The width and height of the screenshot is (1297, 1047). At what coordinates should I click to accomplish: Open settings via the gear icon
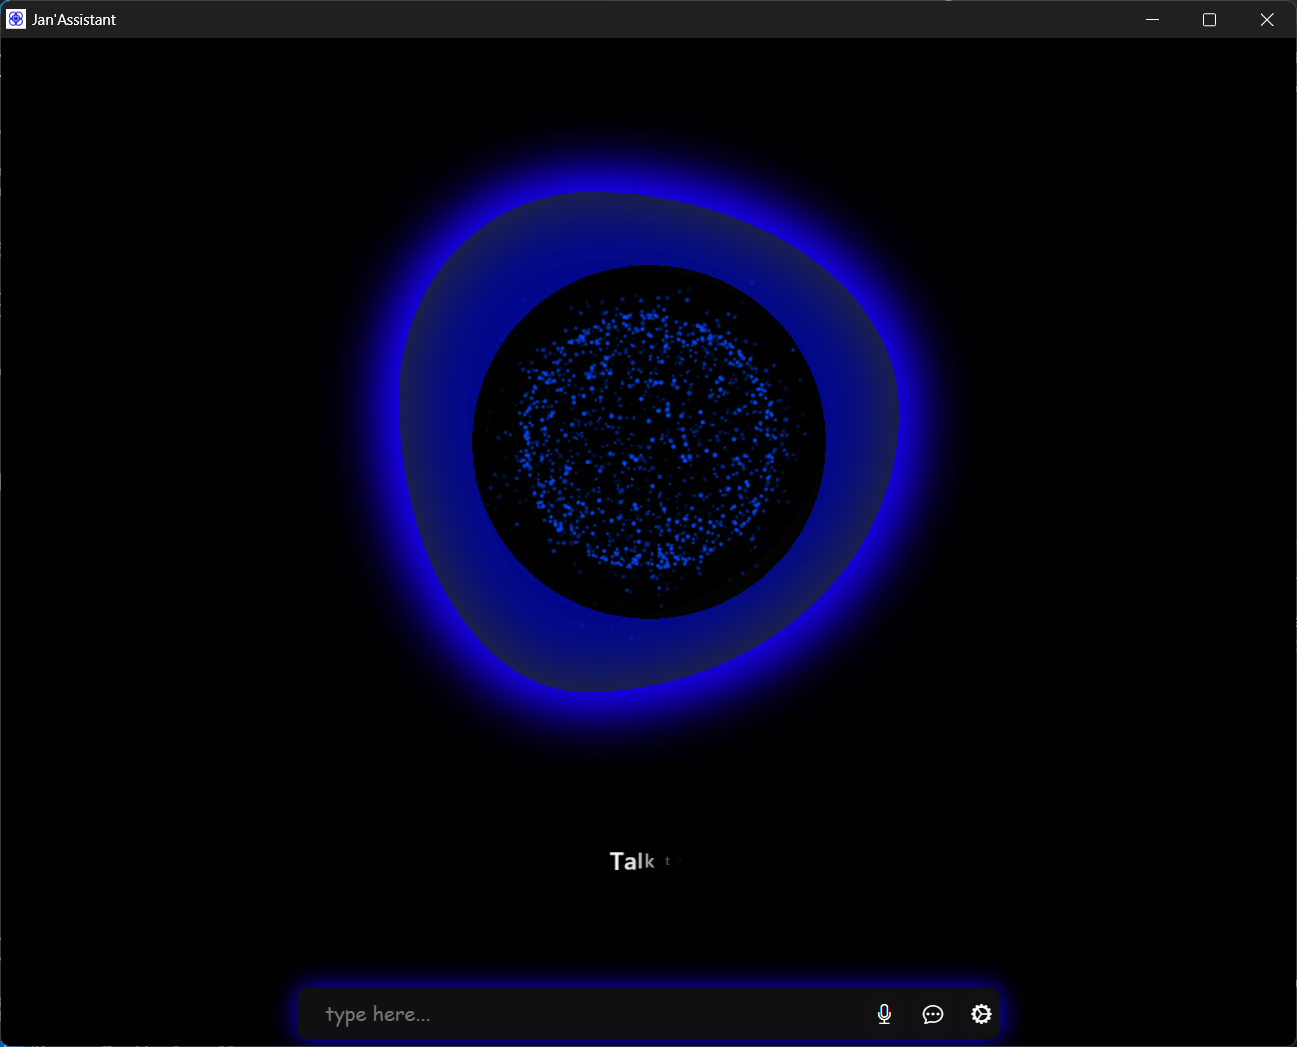point(981,1014)
